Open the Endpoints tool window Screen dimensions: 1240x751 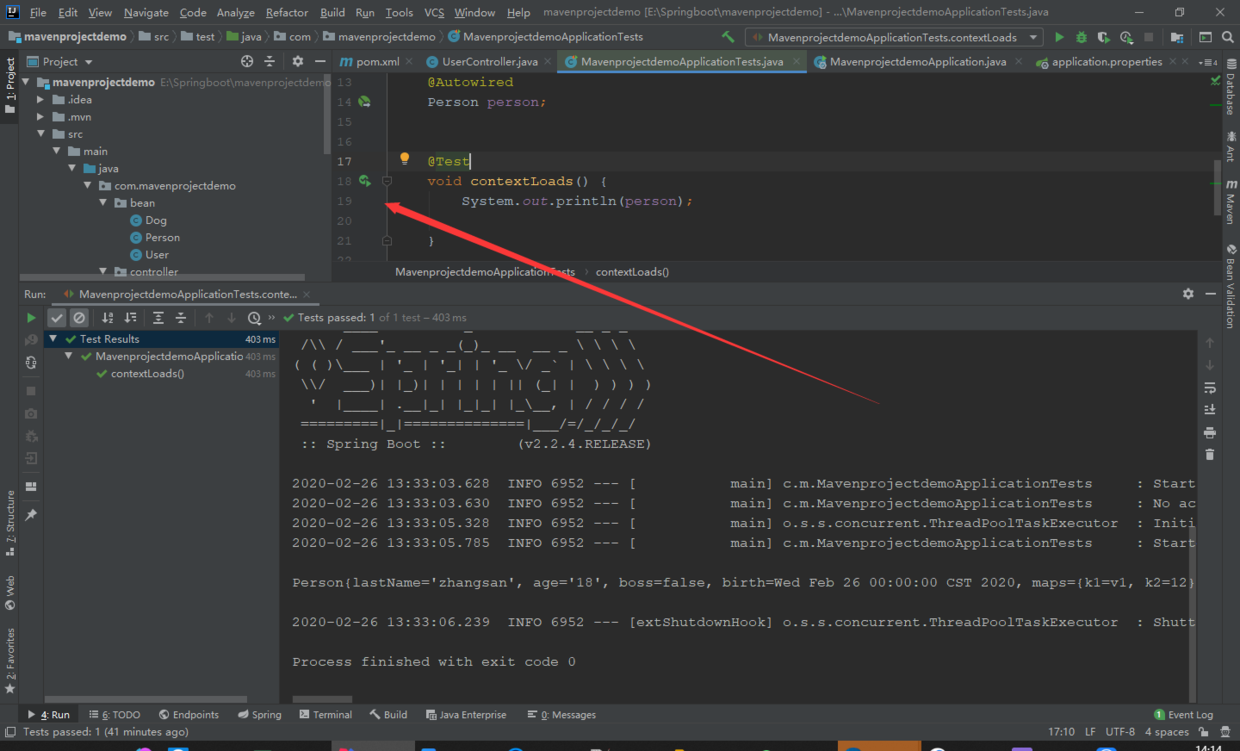pos(188,715)
